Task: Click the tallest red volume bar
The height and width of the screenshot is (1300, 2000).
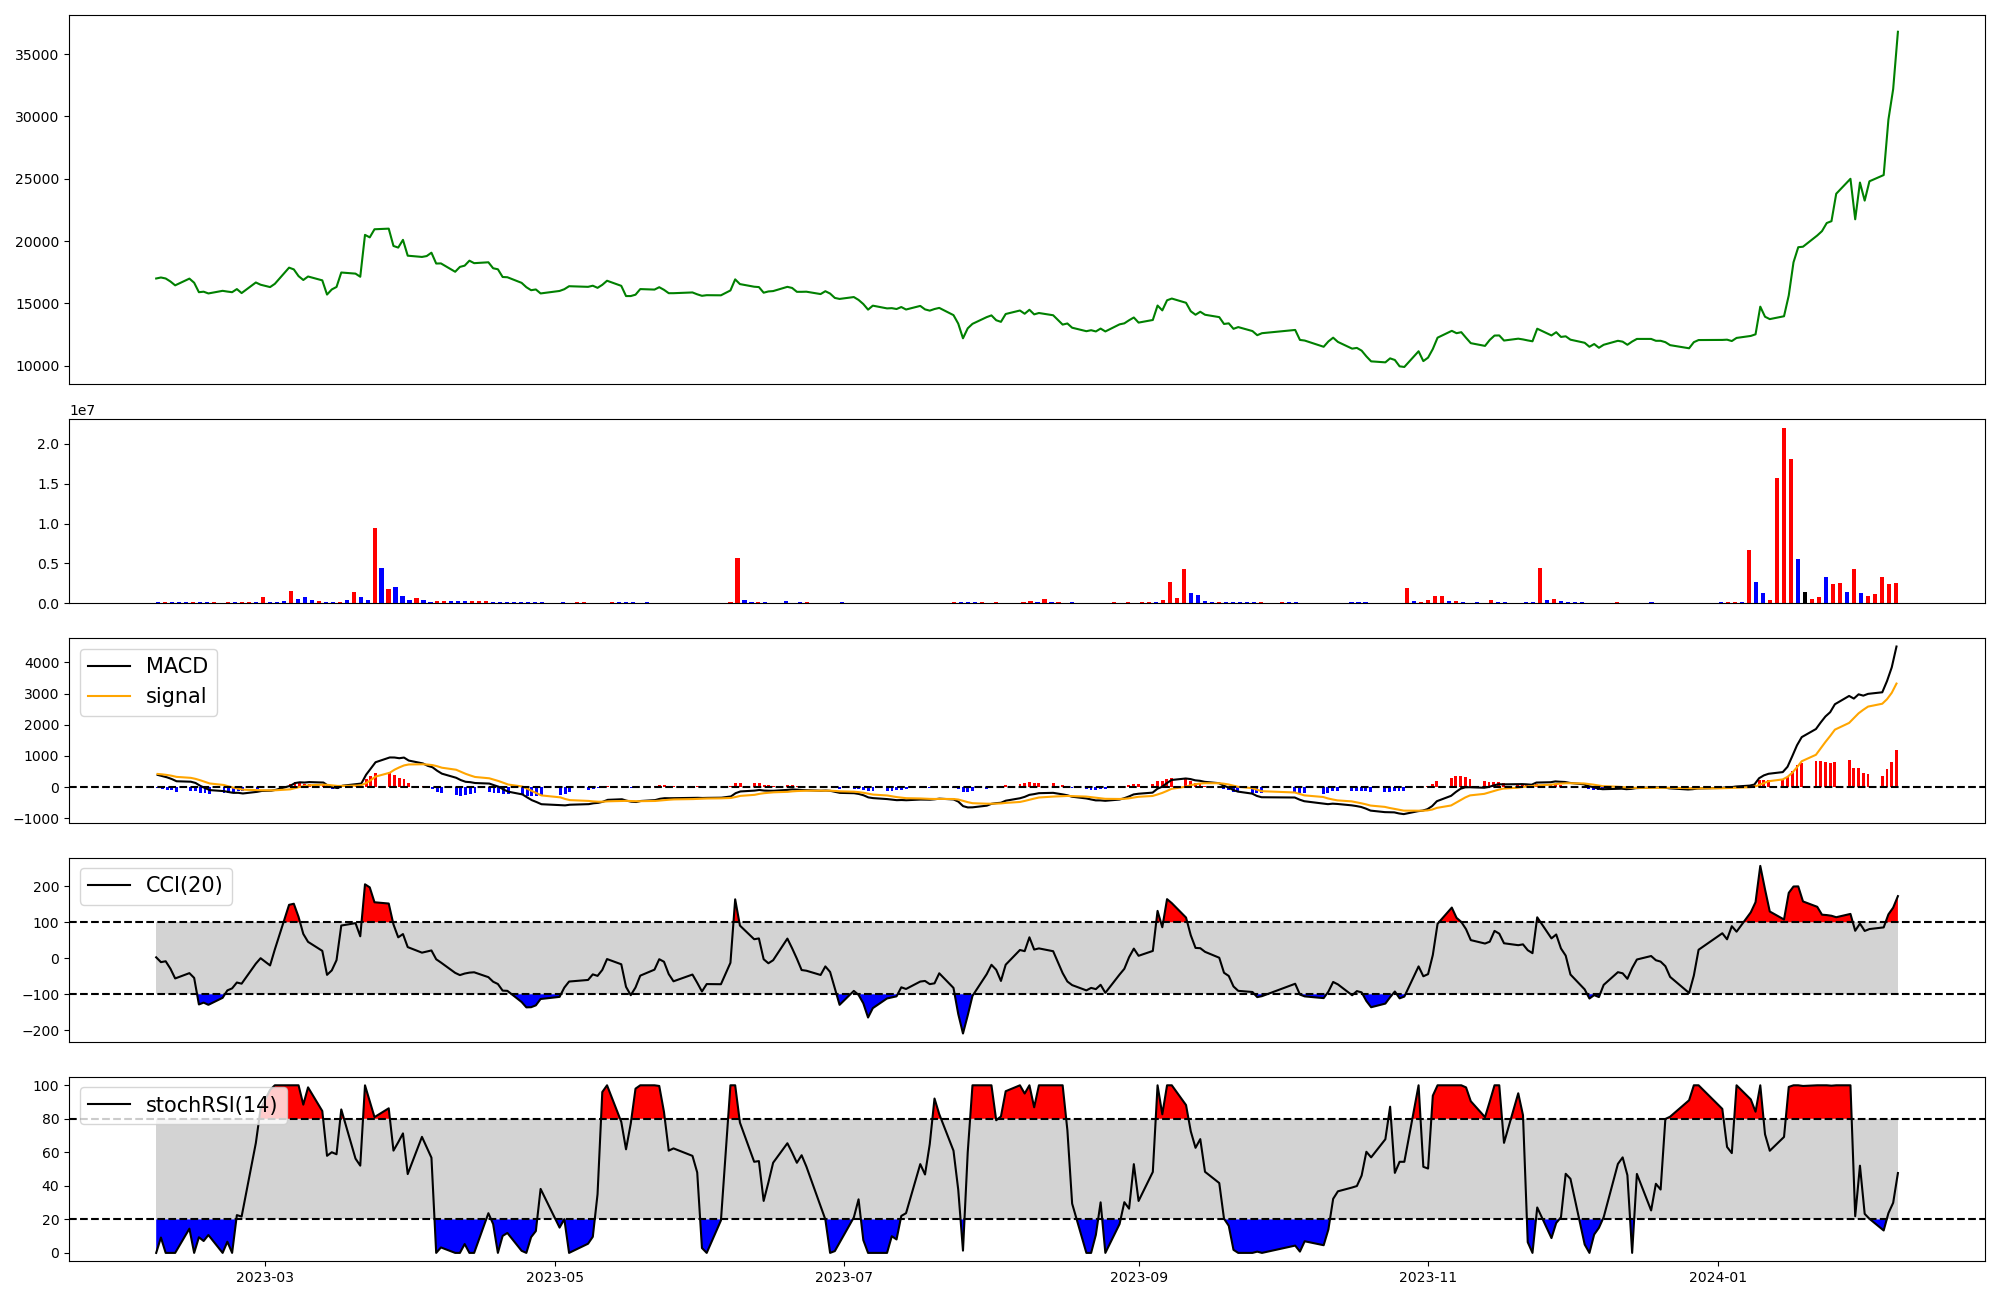Action: (1784, 515)
